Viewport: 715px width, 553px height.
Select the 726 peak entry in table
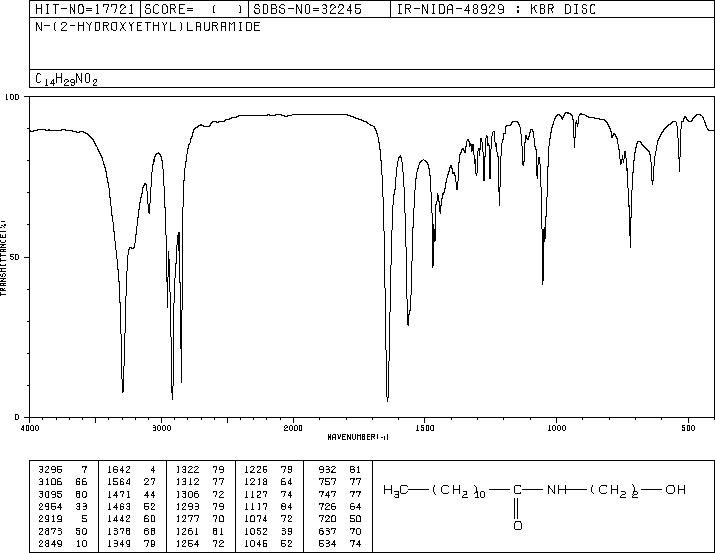point(340,506)
